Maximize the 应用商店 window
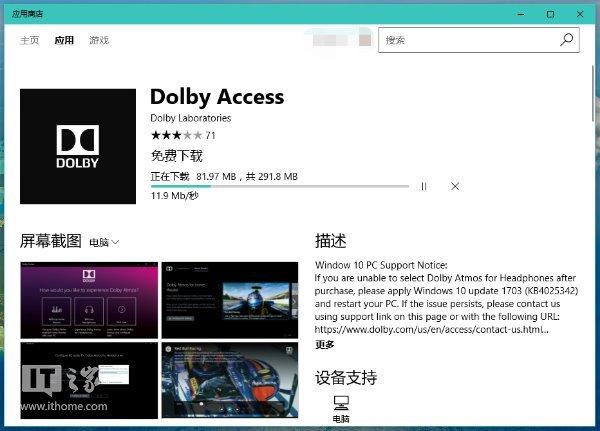Viewport: 600px width, 431px height. (550, 14)
